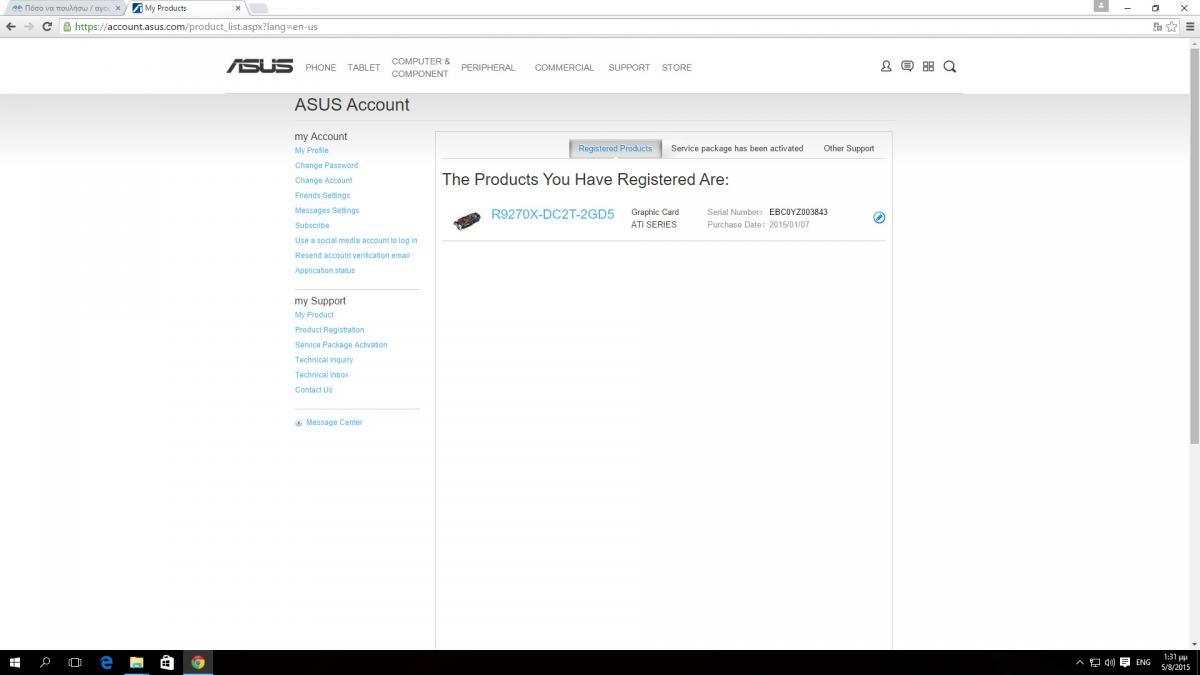Image resolution: width=1200 pixels, height=675 pixels.
Task: Open the search magnifier icon in ASUS header
Action: coord(950,66)
